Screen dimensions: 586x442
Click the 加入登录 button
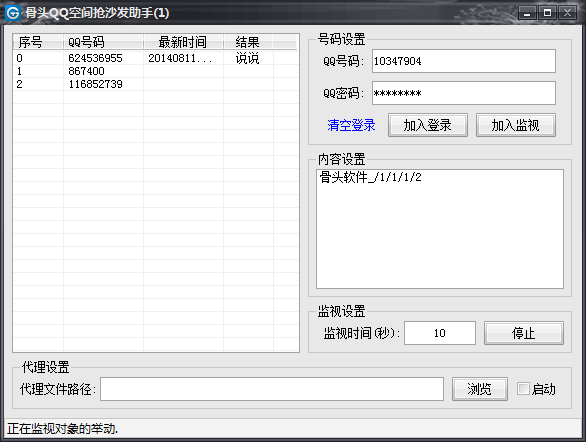tap(428, 125)
